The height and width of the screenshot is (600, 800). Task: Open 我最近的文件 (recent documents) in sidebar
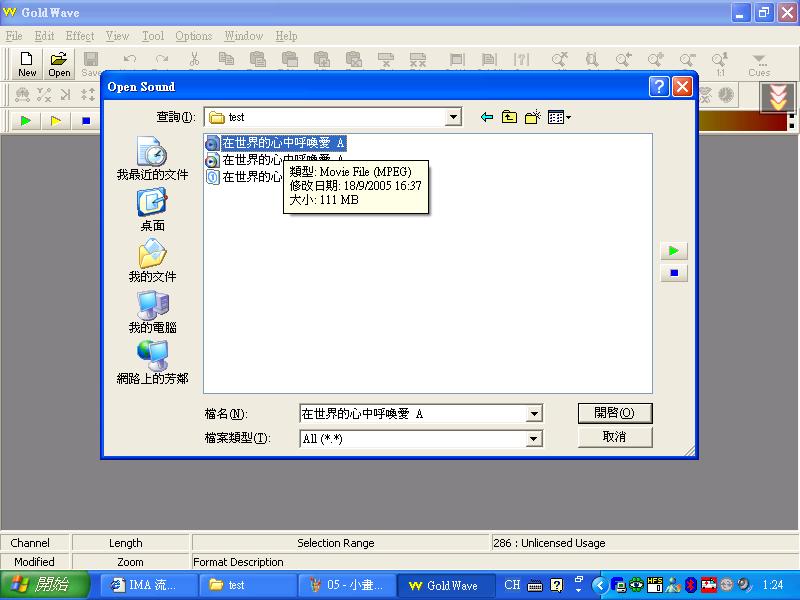pyautogui.click(x=152, y=159)
